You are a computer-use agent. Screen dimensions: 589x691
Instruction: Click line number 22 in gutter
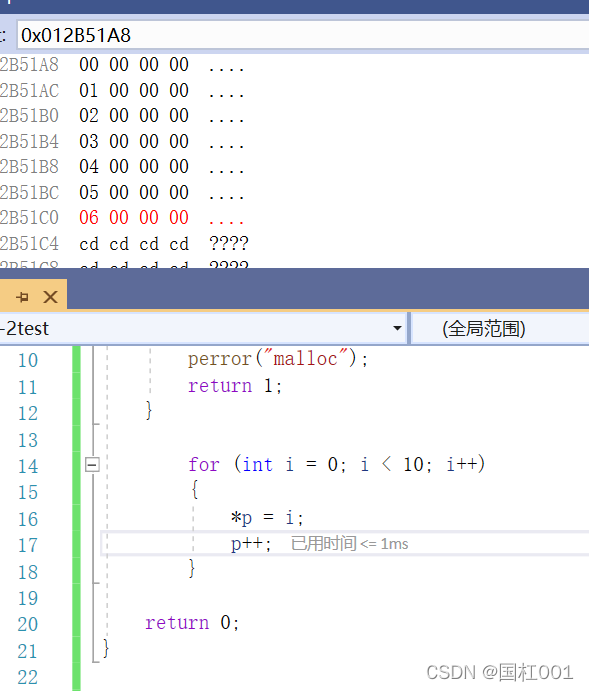click(28, 677)
